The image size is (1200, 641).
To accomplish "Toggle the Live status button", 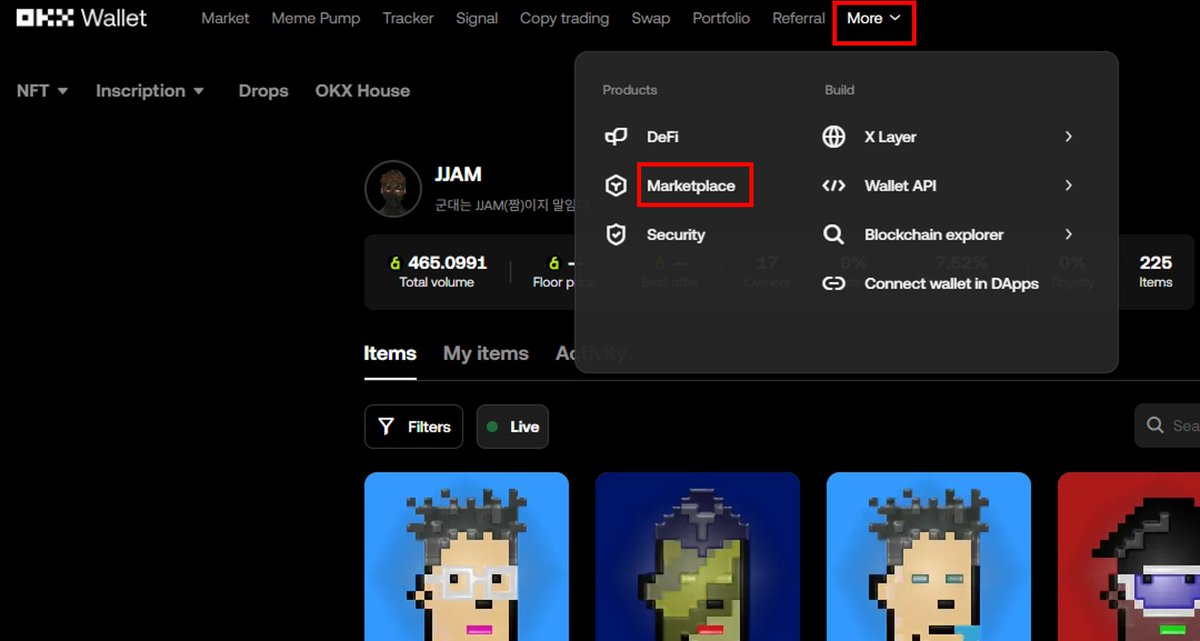I will coord(513,427).
